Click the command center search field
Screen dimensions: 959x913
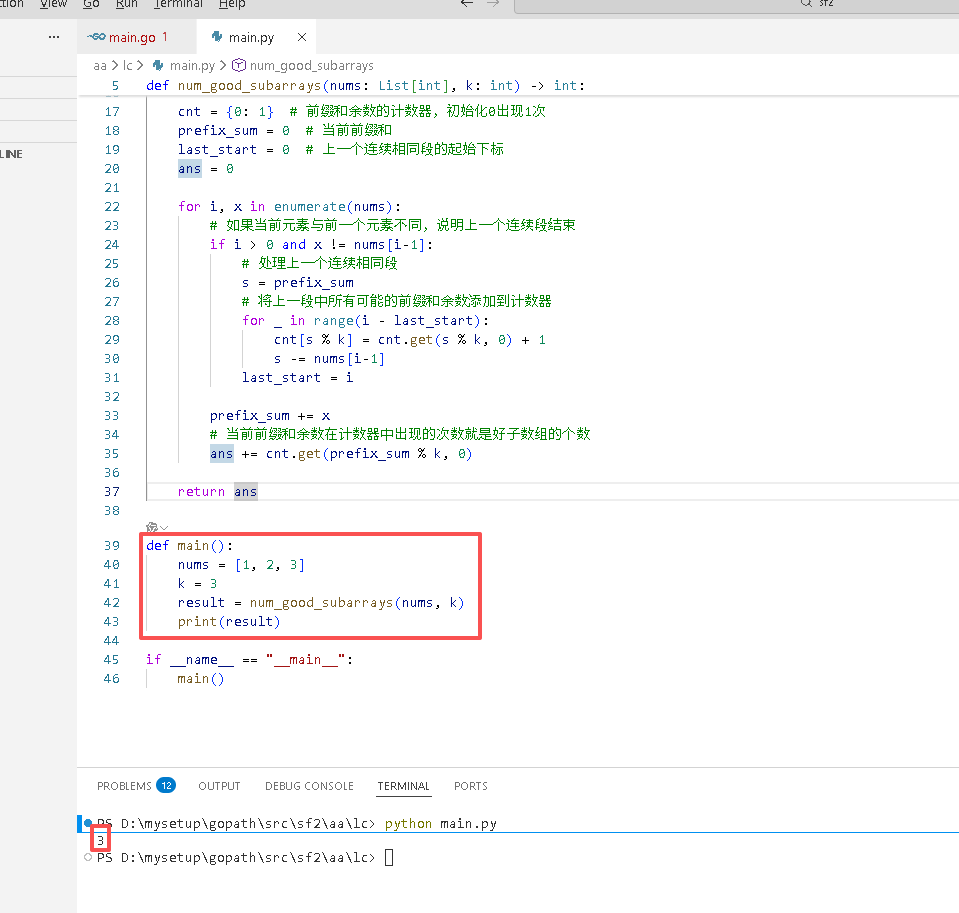click(736, 5)
